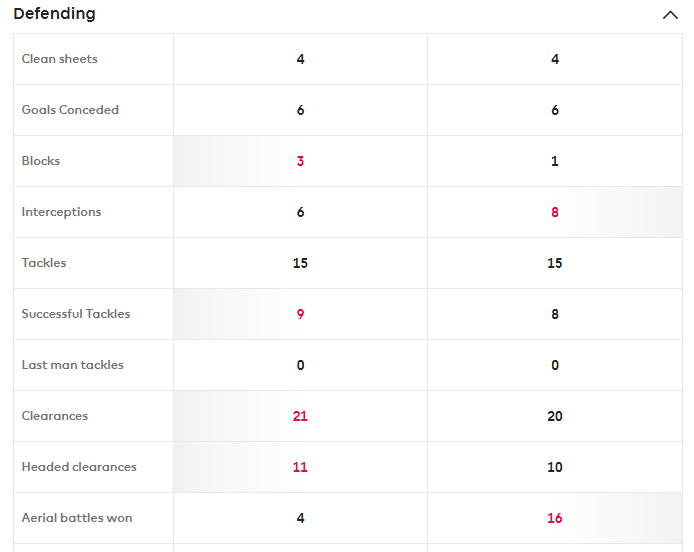Click the Defending section heading
Viewport: 694px width, 552px height.
[x=55, y=14]
